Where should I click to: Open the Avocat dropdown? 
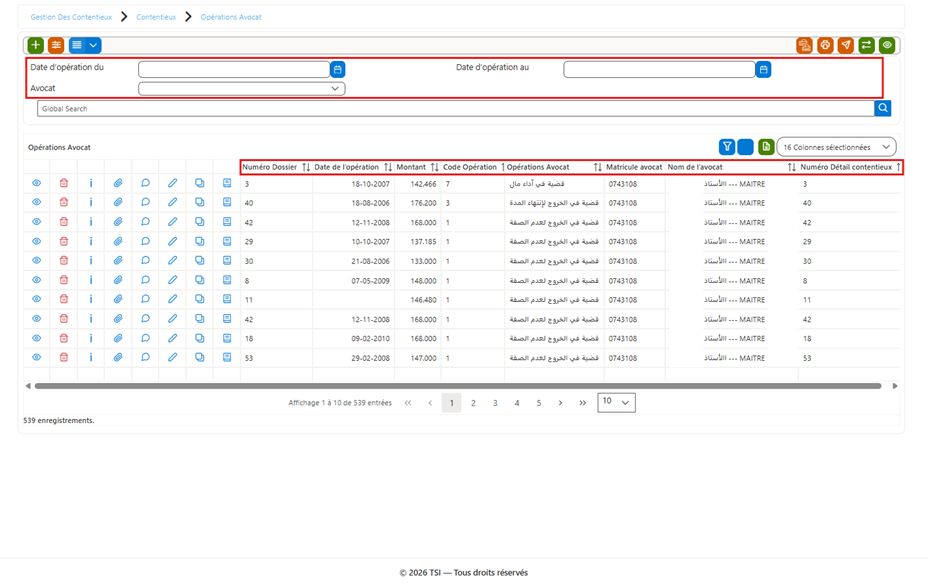coord(241,88)
